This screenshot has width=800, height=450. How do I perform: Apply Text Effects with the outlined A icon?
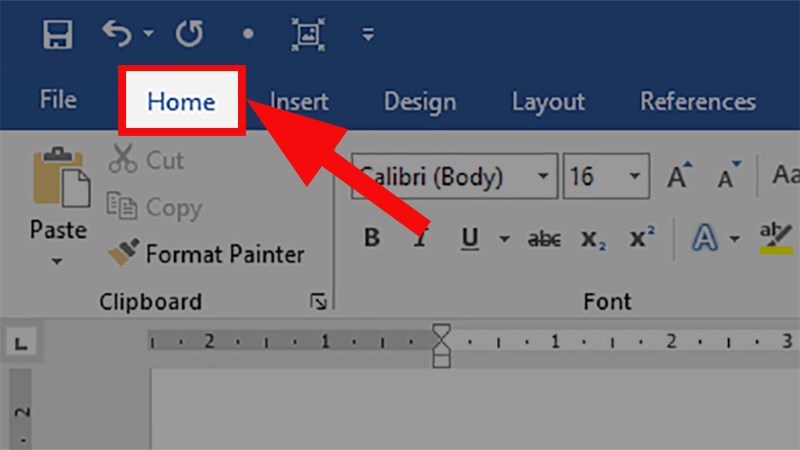pos(705,239)
